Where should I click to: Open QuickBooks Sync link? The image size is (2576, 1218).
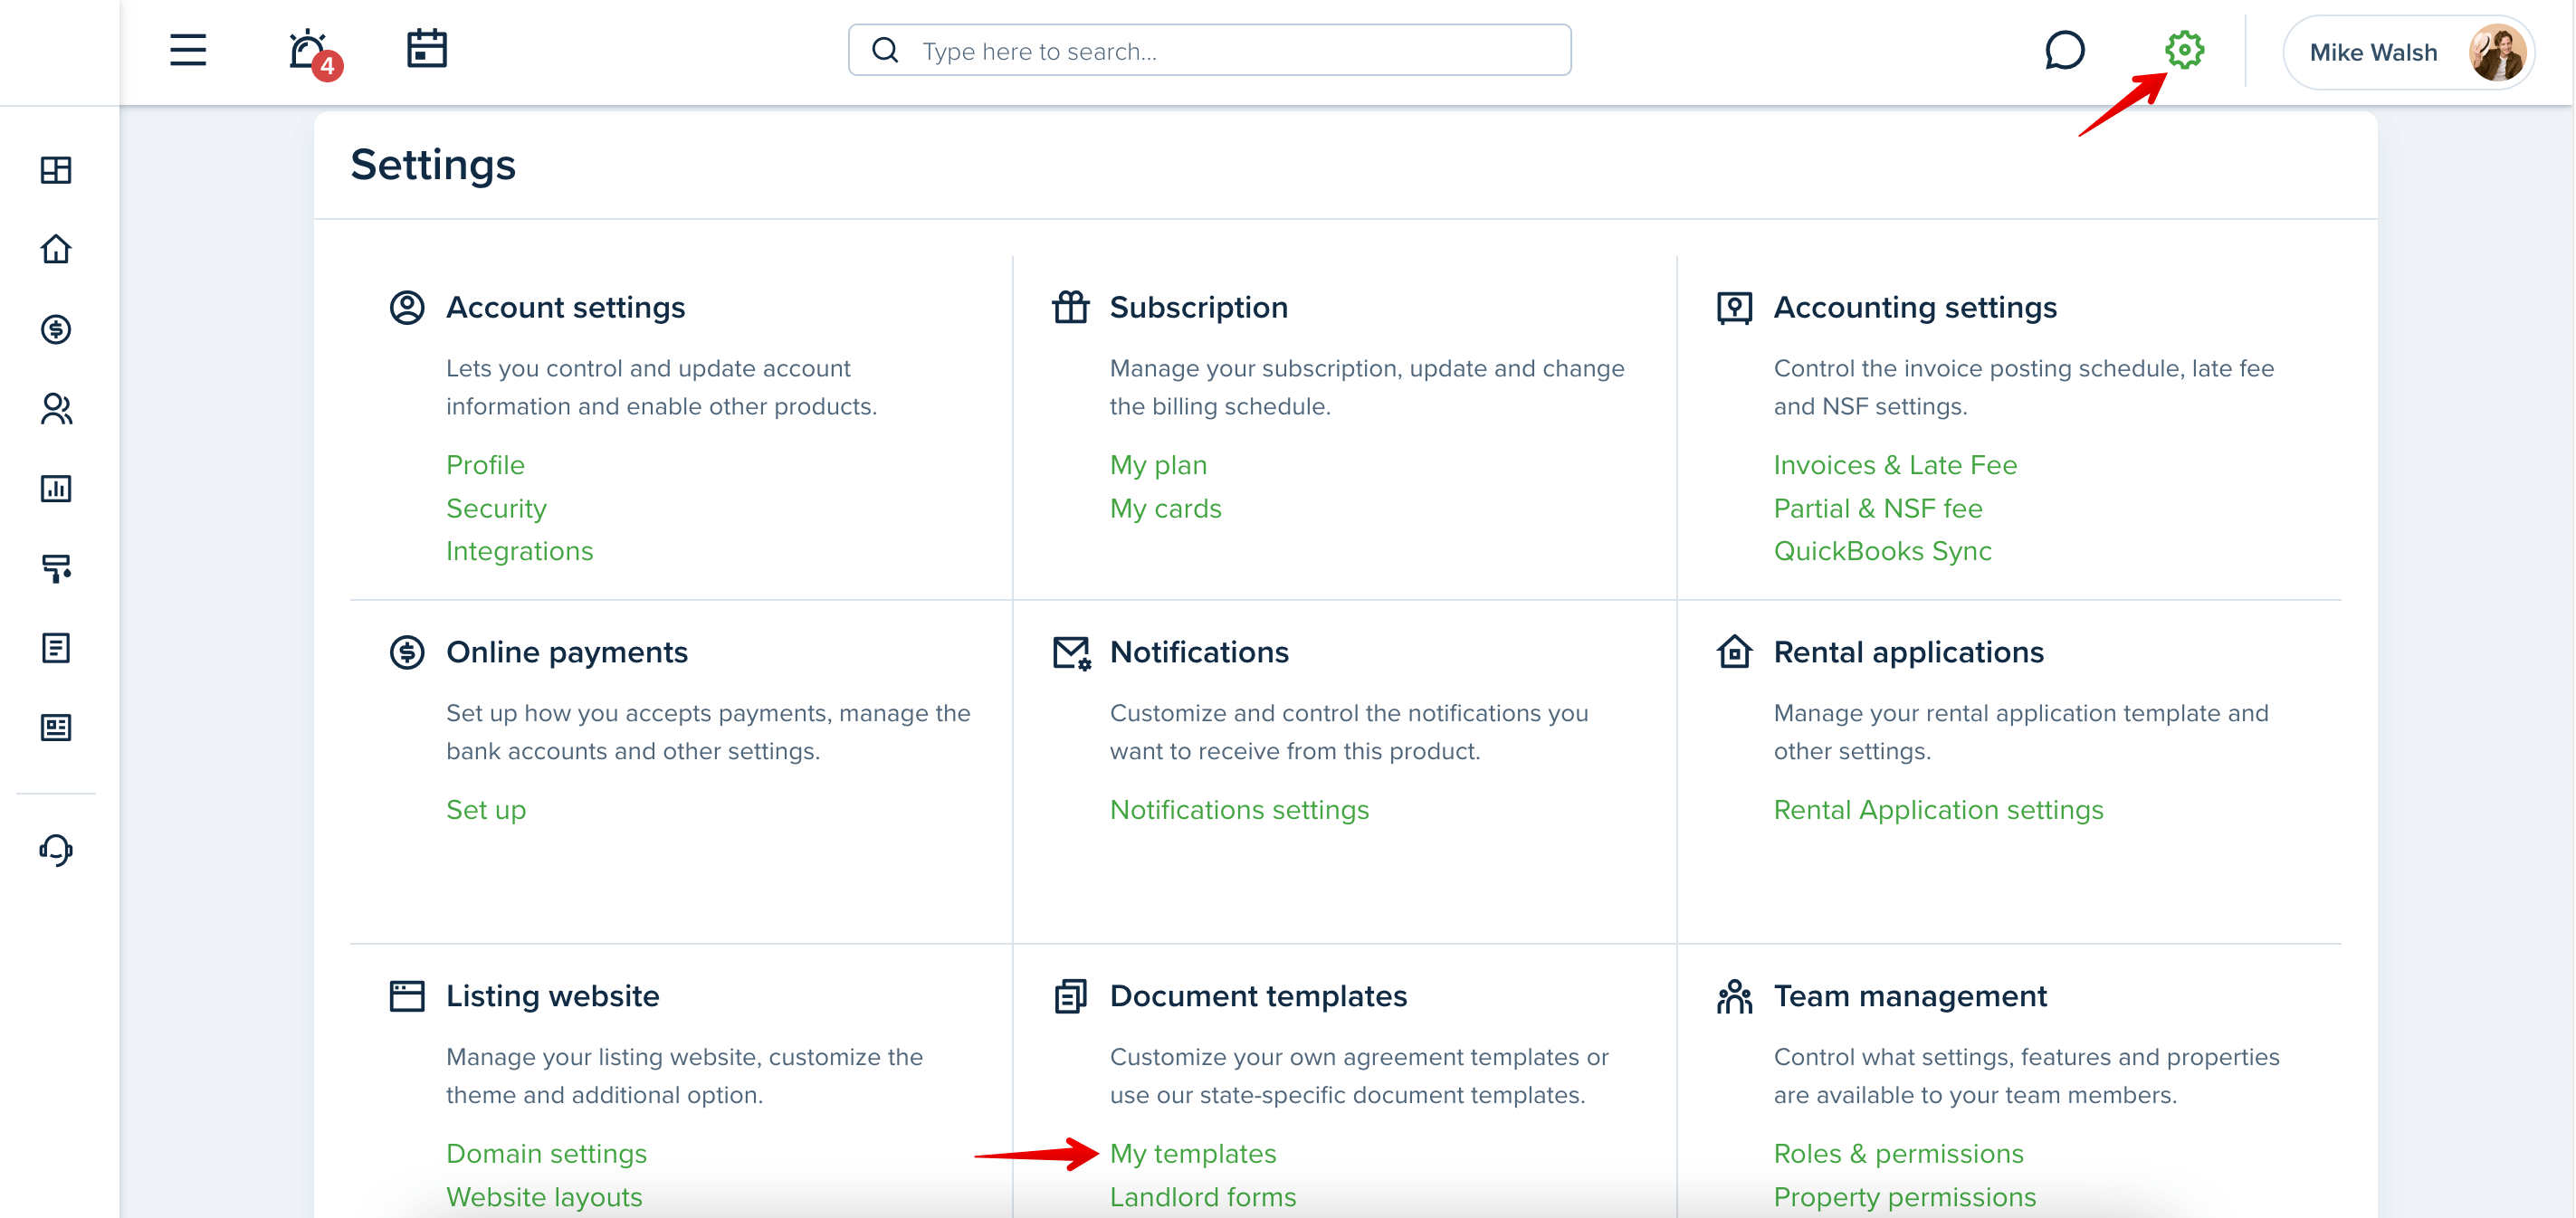1882,551
